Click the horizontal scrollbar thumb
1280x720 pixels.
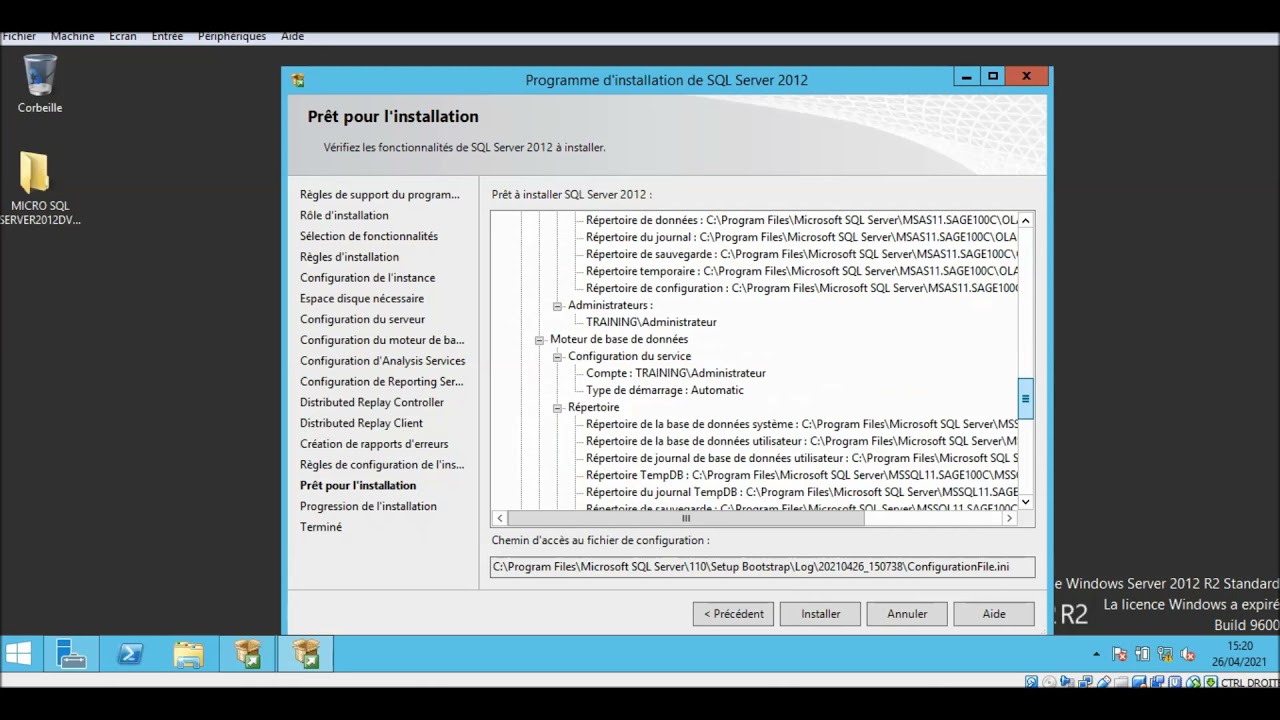[x=686, y=518]
